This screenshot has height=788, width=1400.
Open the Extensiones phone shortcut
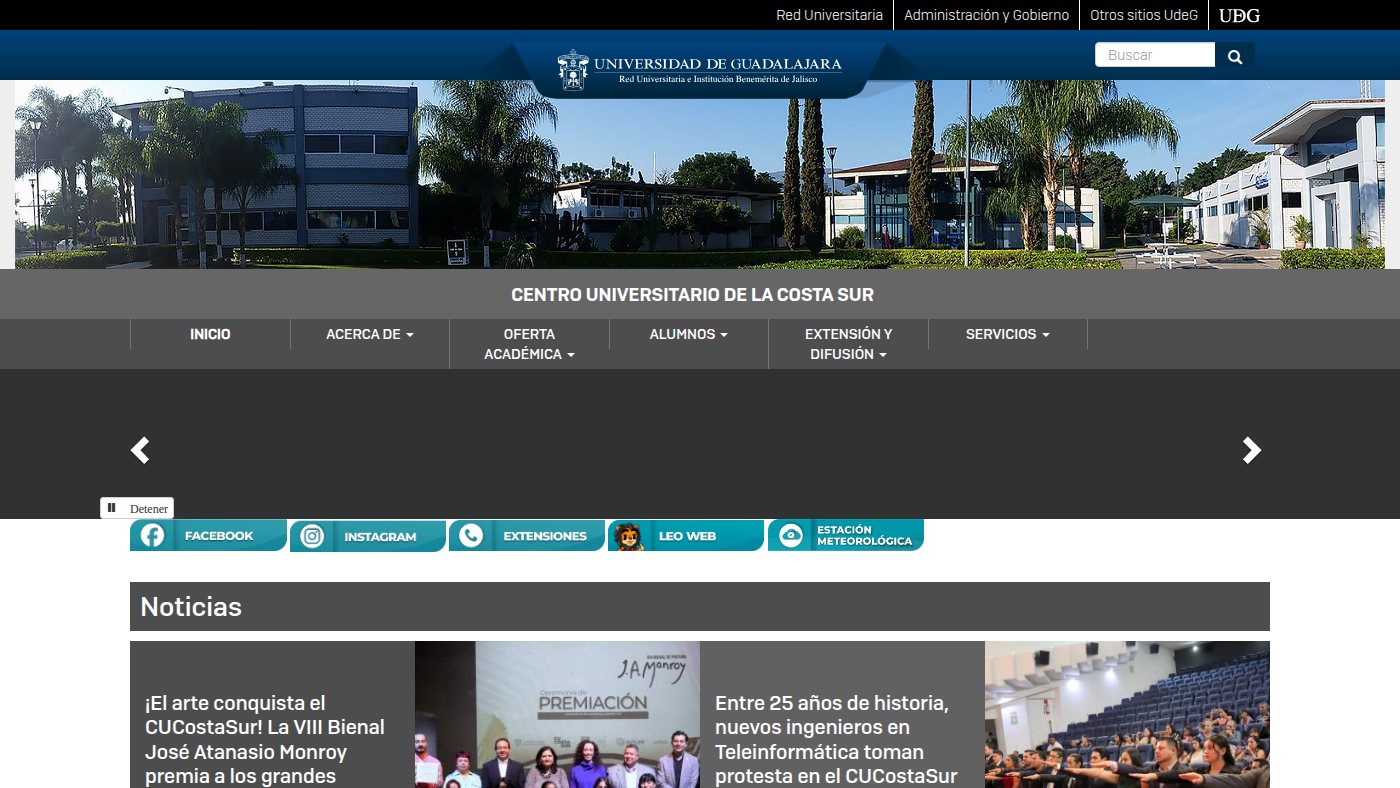(x=527, y=536)
